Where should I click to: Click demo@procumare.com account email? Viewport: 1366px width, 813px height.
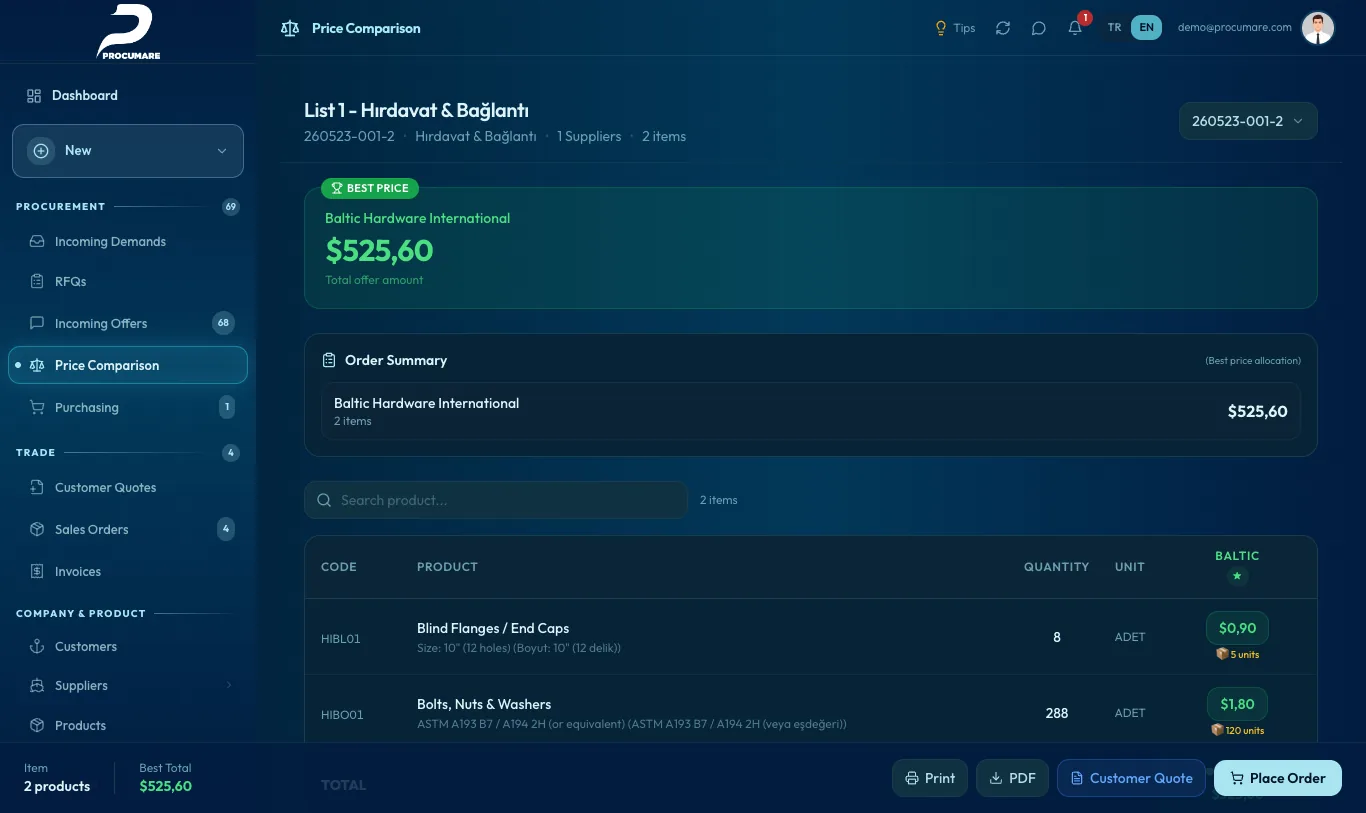(1235, 28)
